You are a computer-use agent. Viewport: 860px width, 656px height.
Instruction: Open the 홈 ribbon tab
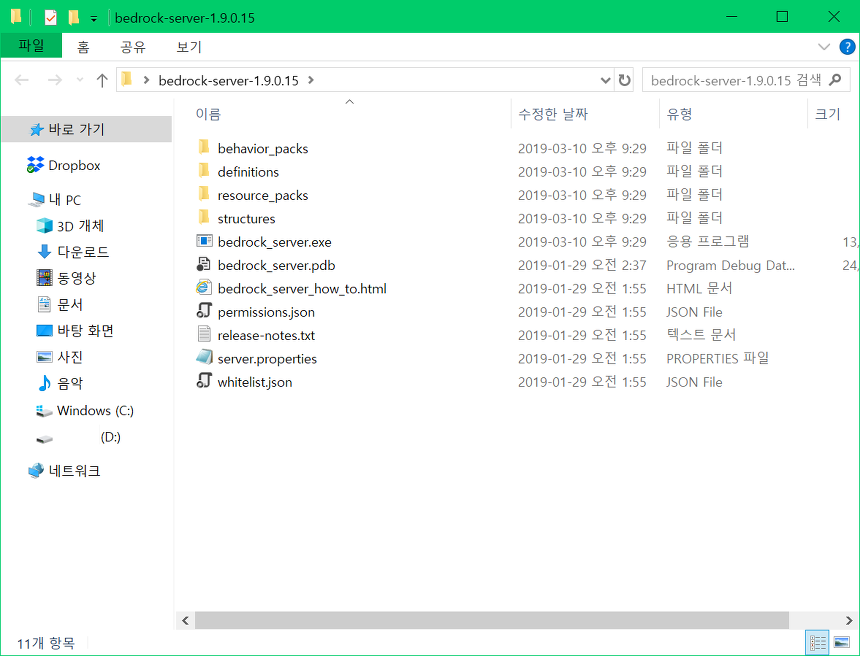tap(83, 47)
